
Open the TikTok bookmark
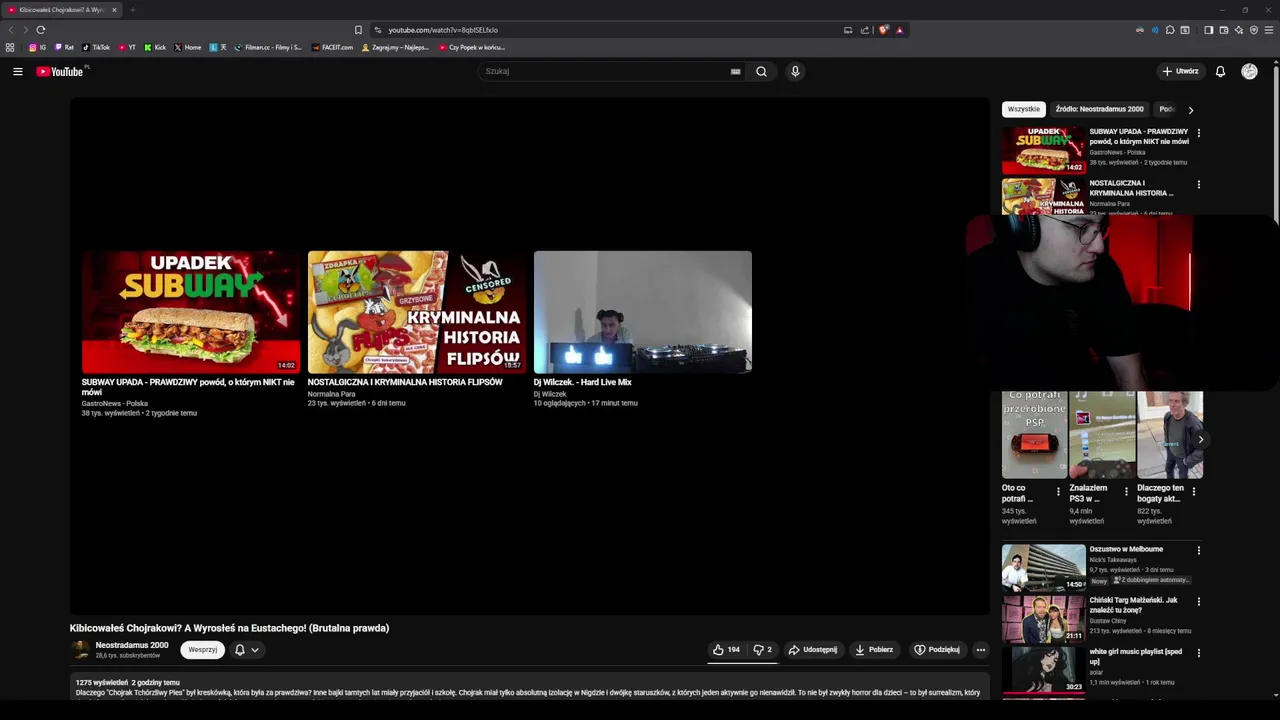[96, 47]
